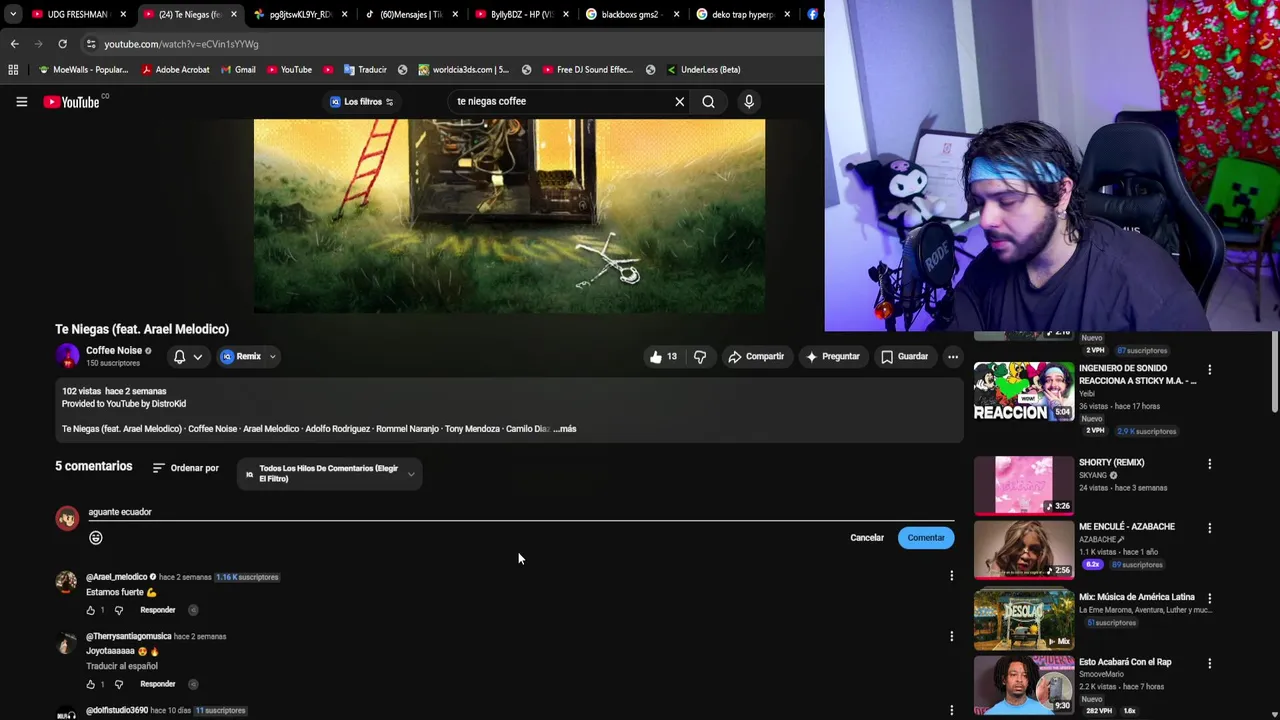Open @Arael_melodico commenter profile
The image size is (1280, 720).
[116, 577]
